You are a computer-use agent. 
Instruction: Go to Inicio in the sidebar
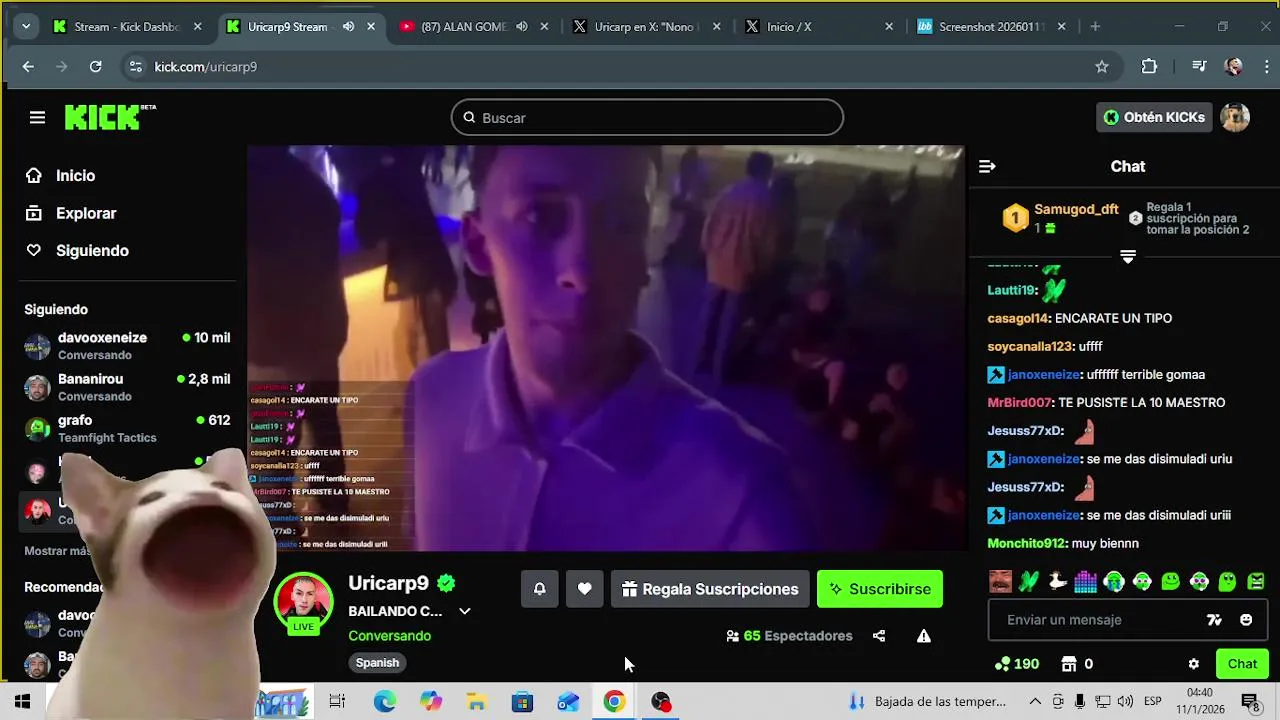(61, 176)
